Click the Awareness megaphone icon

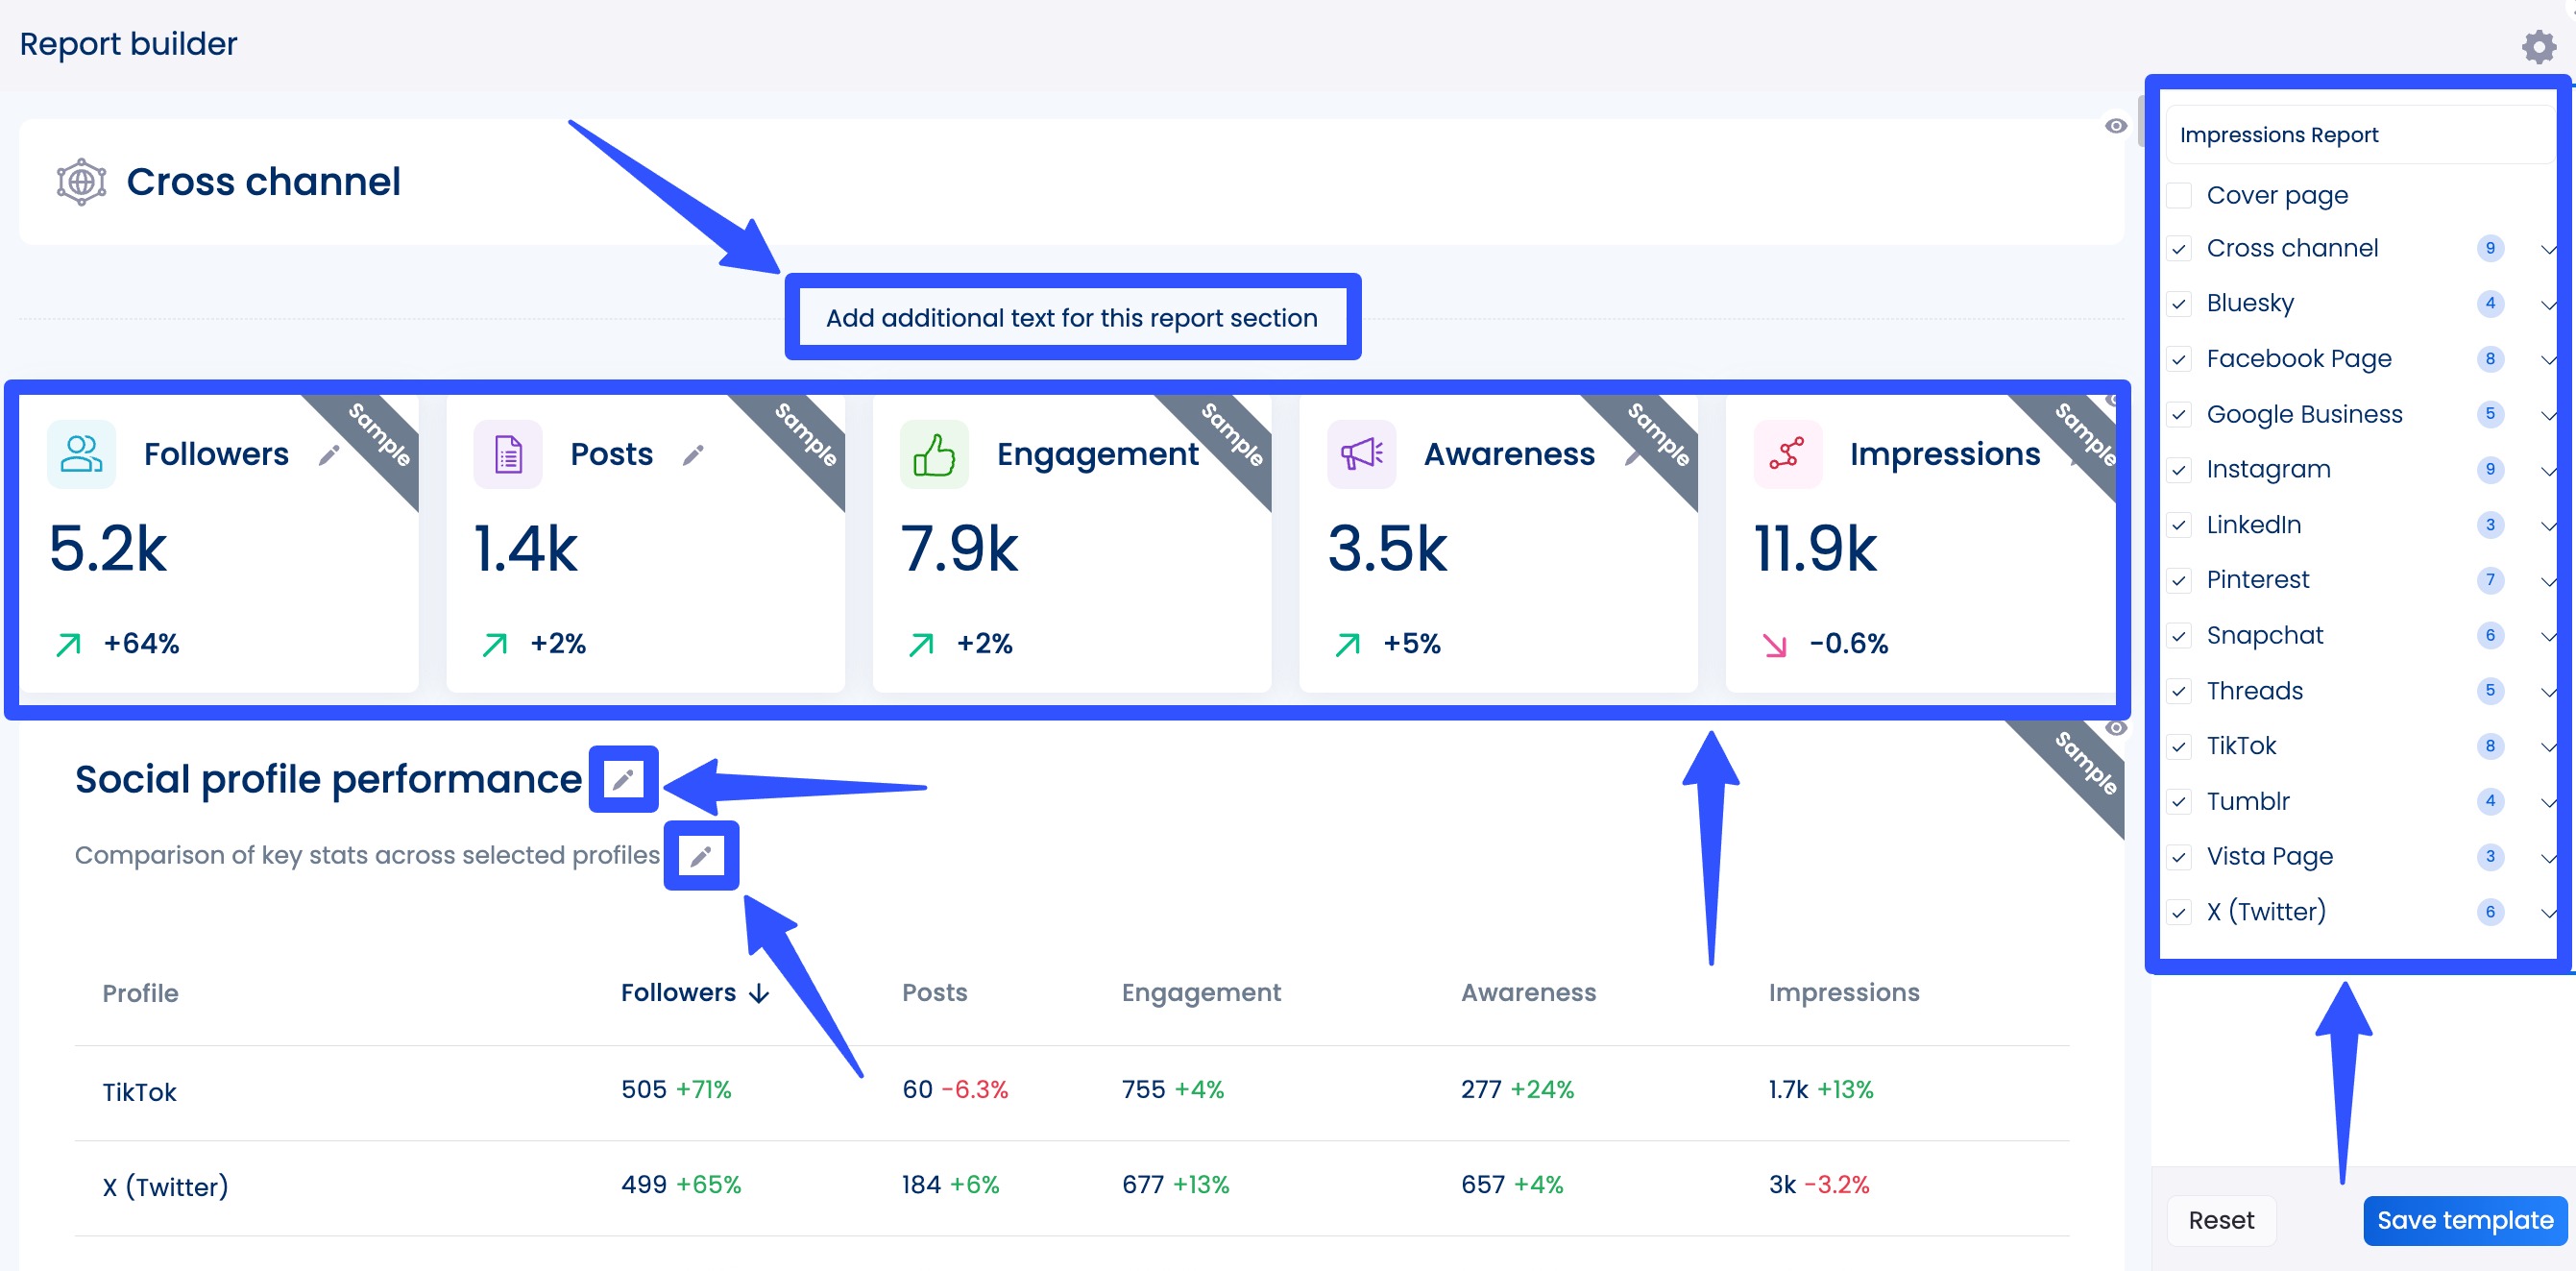pos(1361,453)
